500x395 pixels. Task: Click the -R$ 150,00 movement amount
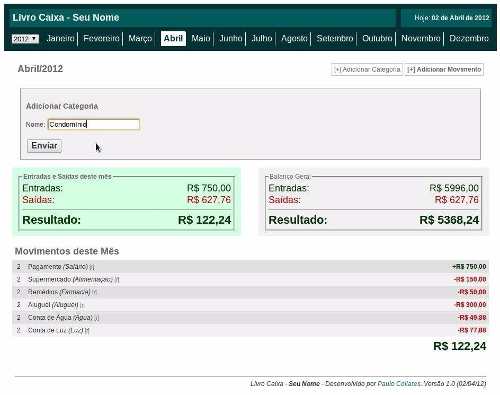470,279
